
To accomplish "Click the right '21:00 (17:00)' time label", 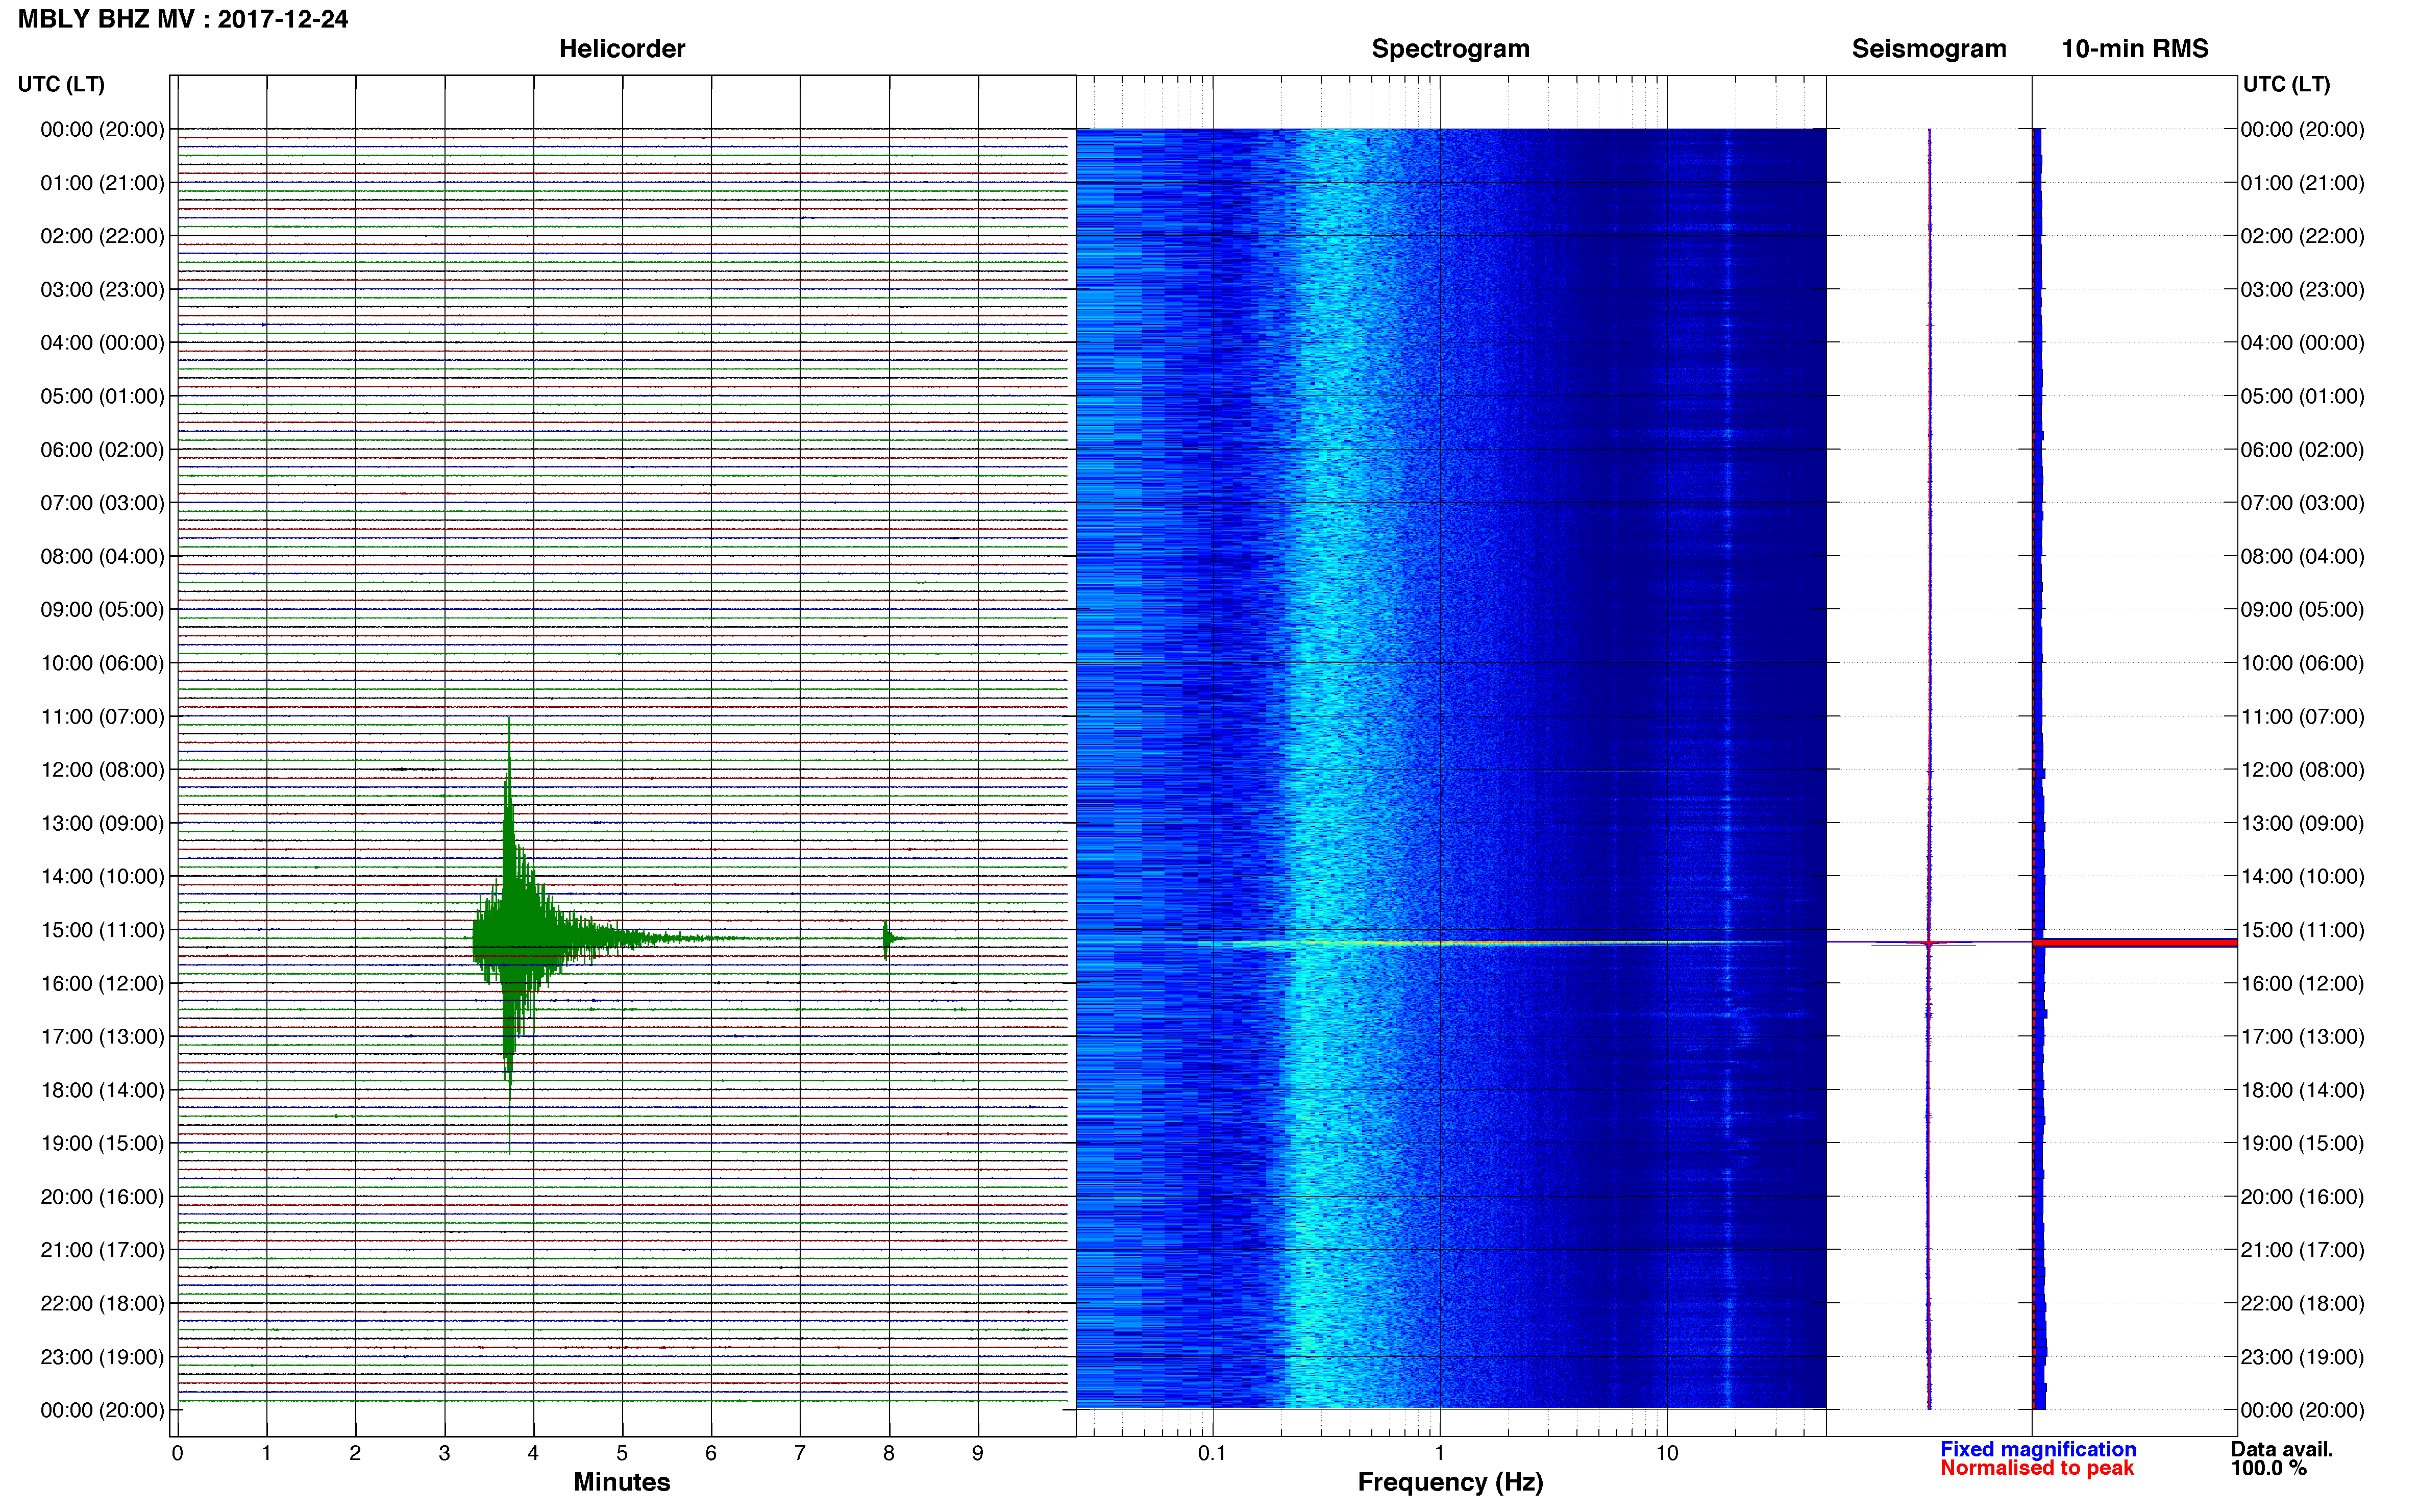I will pyautogui.click(x=2302, y=1250).
